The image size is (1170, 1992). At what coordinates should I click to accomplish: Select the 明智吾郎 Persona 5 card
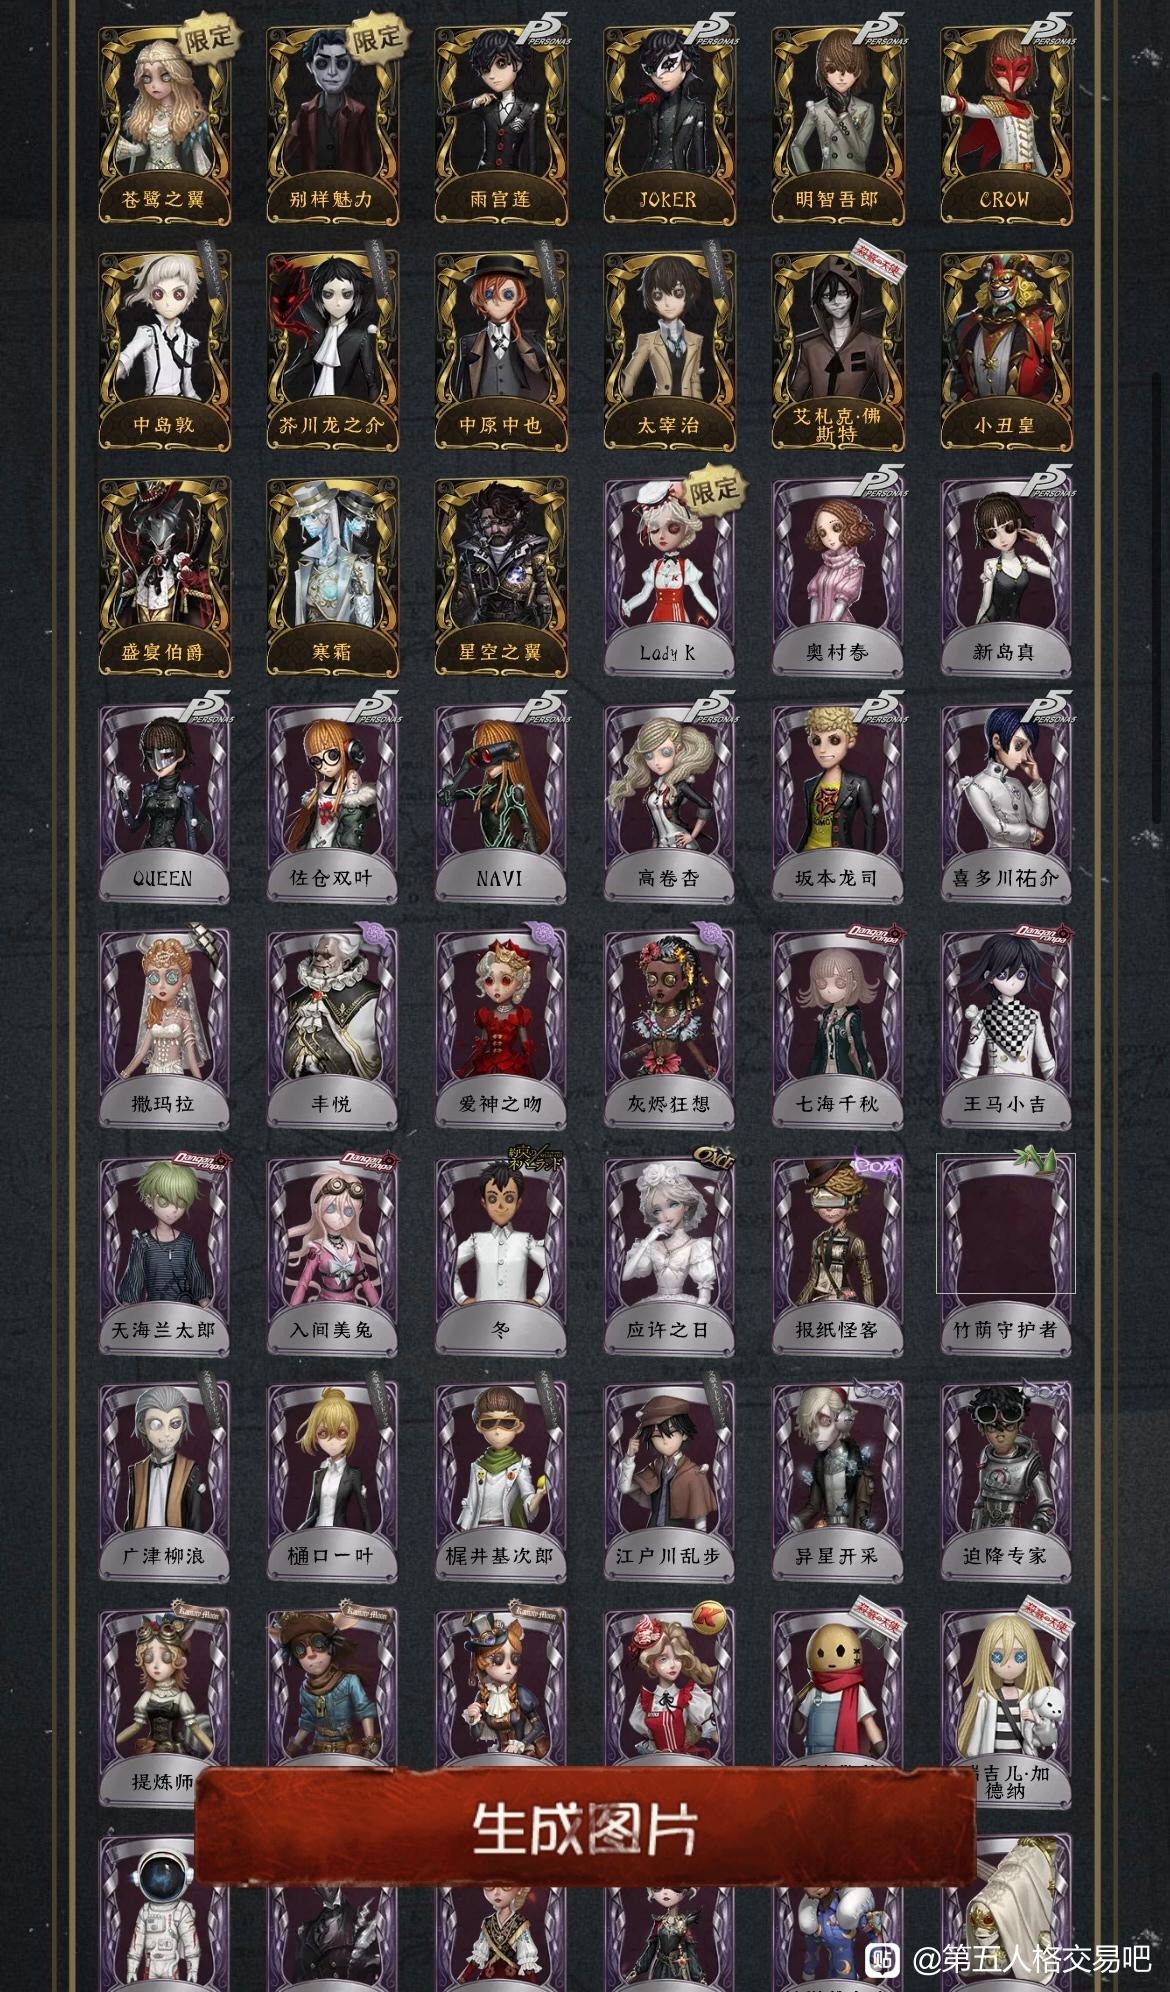(837, 123)
